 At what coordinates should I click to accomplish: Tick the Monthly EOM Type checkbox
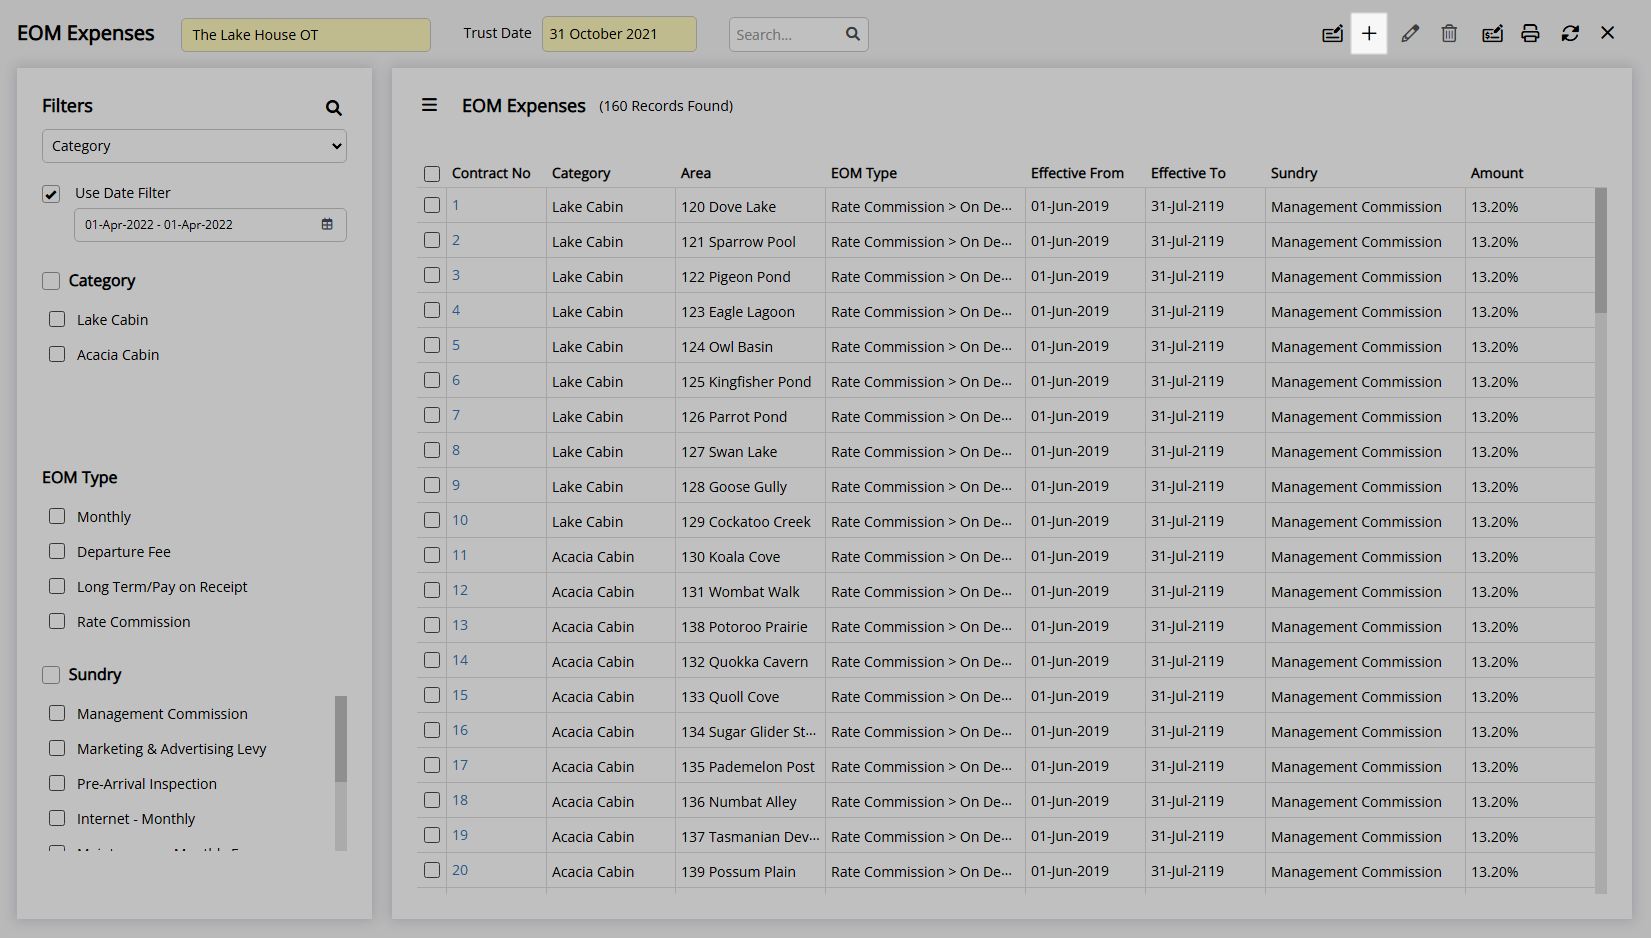tap(57, 516)
